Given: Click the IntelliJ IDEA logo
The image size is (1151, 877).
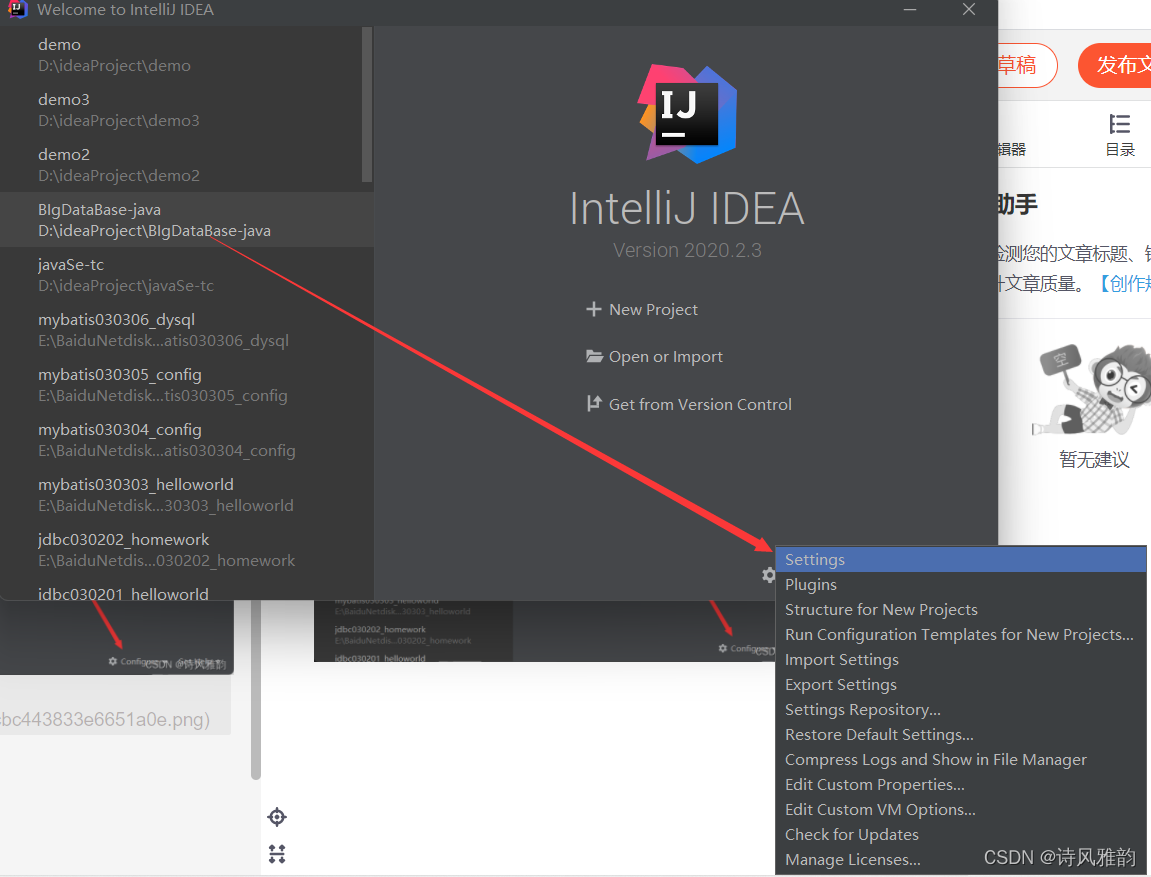Looking at the screenshot, I should (688, 114).
